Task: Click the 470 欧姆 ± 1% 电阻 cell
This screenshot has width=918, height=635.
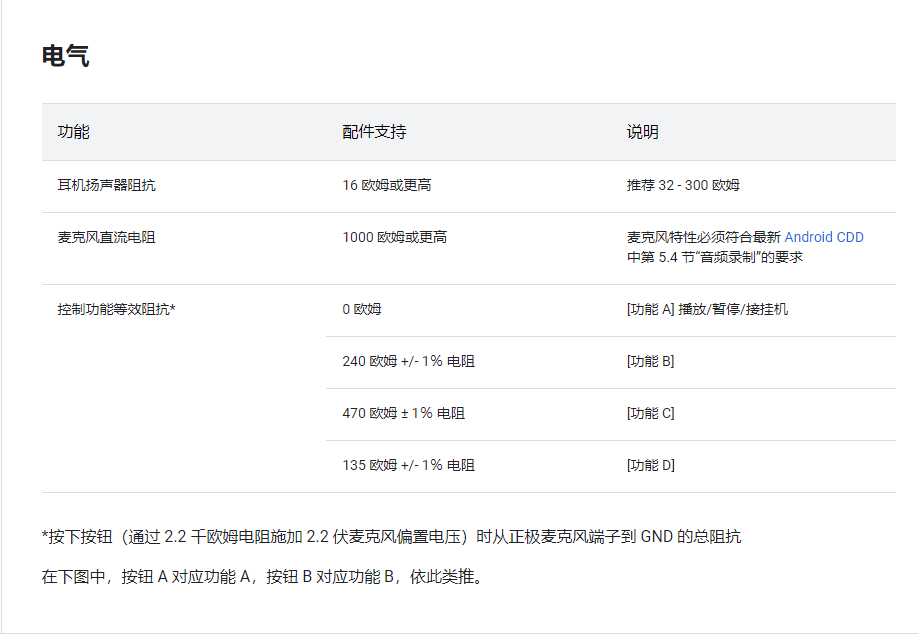Action: click(403, 413)
